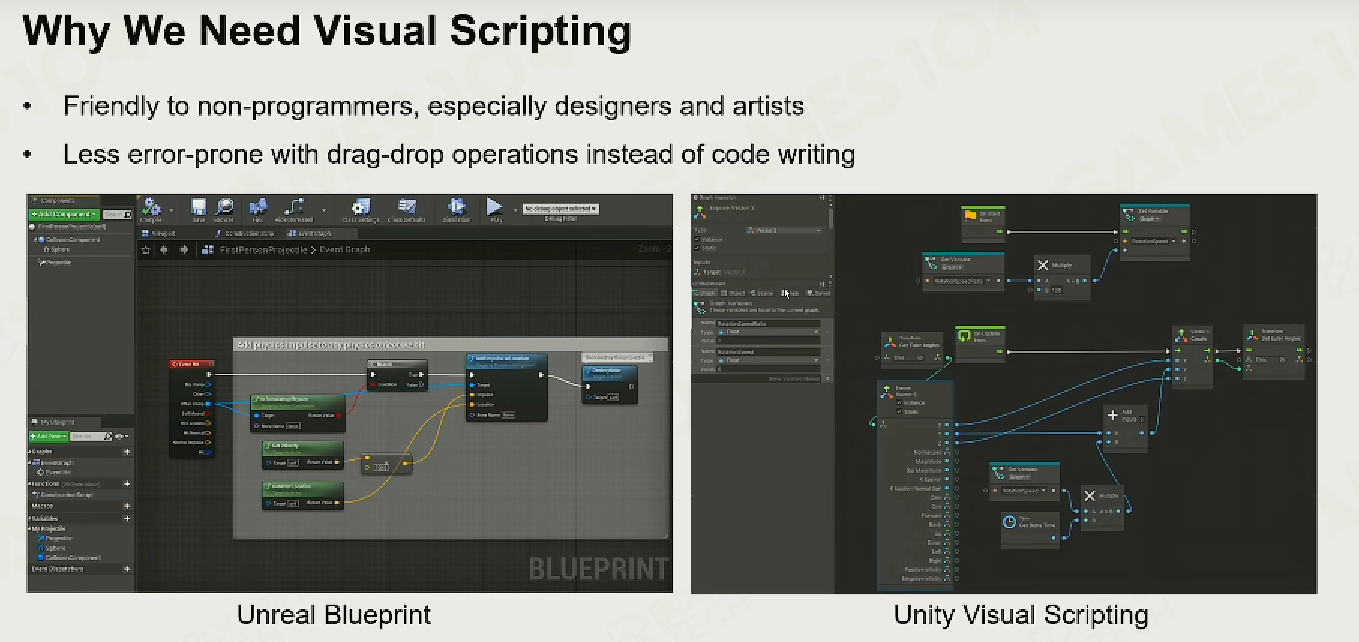Click the plus icon on the Macros row

pos(127,506)
